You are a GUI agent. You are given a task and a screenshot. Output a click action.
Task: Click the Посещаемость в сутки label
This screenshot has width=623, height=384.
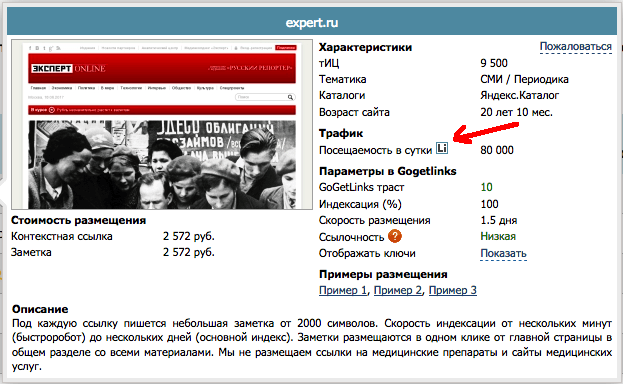(x=375, y=150)
